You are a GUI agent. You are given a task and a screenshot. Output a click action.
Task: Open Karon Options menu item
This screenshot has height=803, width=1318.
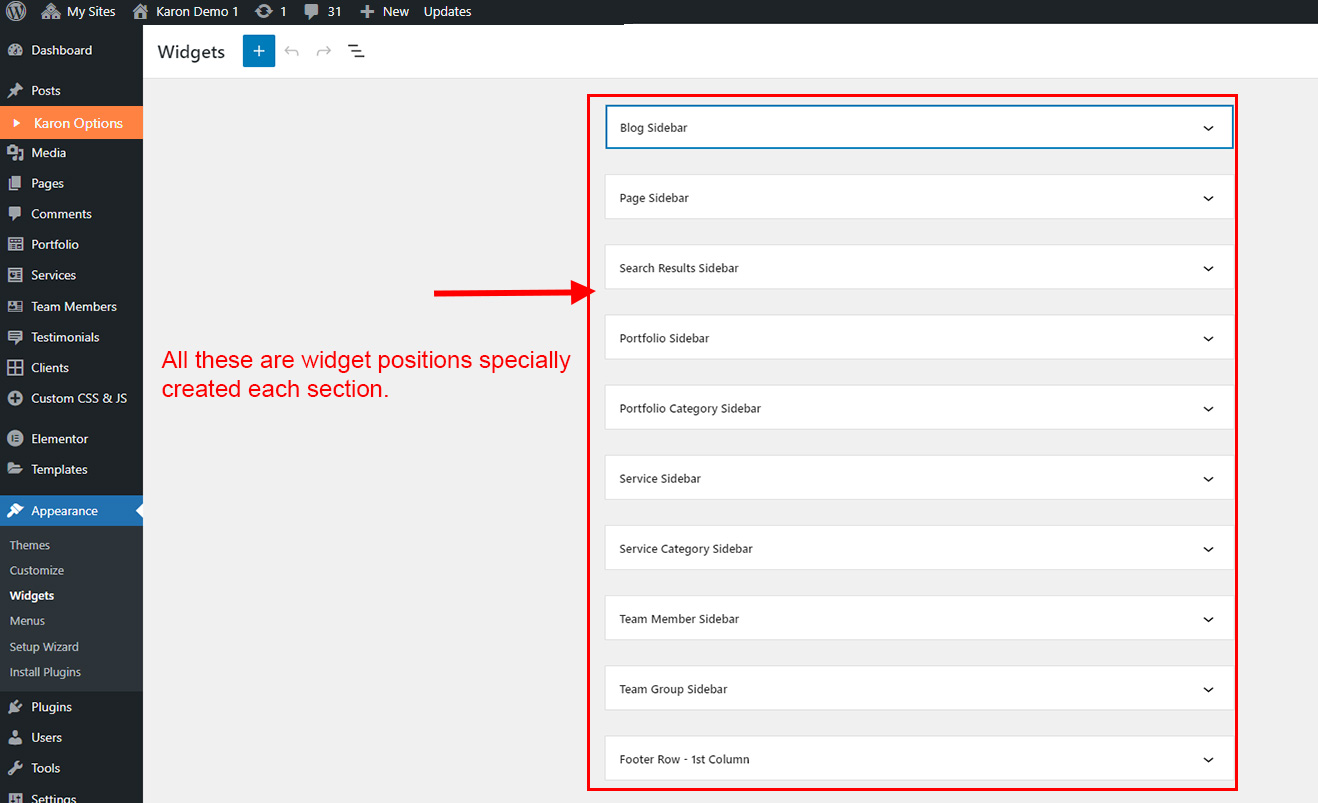[x=78, y=123]
